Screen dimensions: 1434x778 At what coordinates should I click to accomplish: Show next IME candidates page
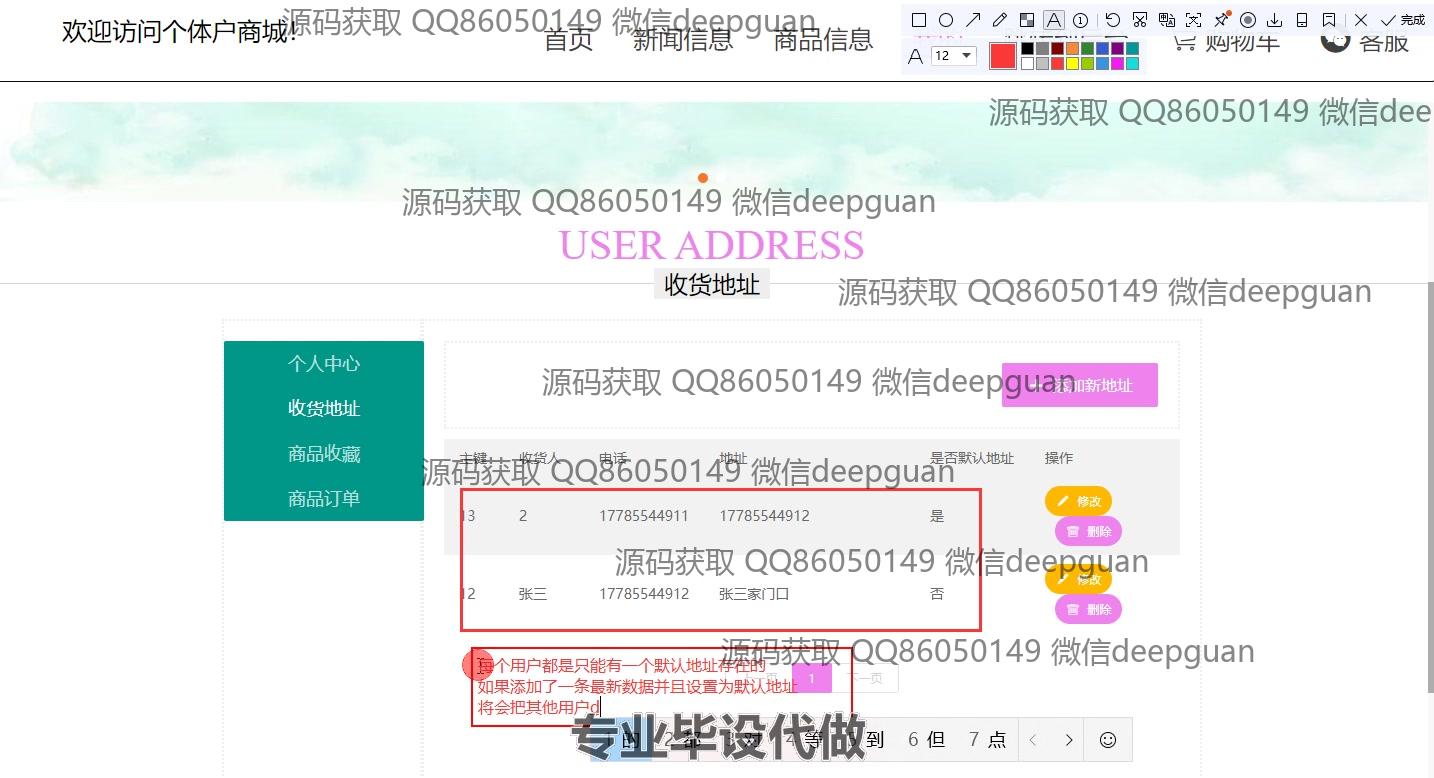click(1069, 740)
